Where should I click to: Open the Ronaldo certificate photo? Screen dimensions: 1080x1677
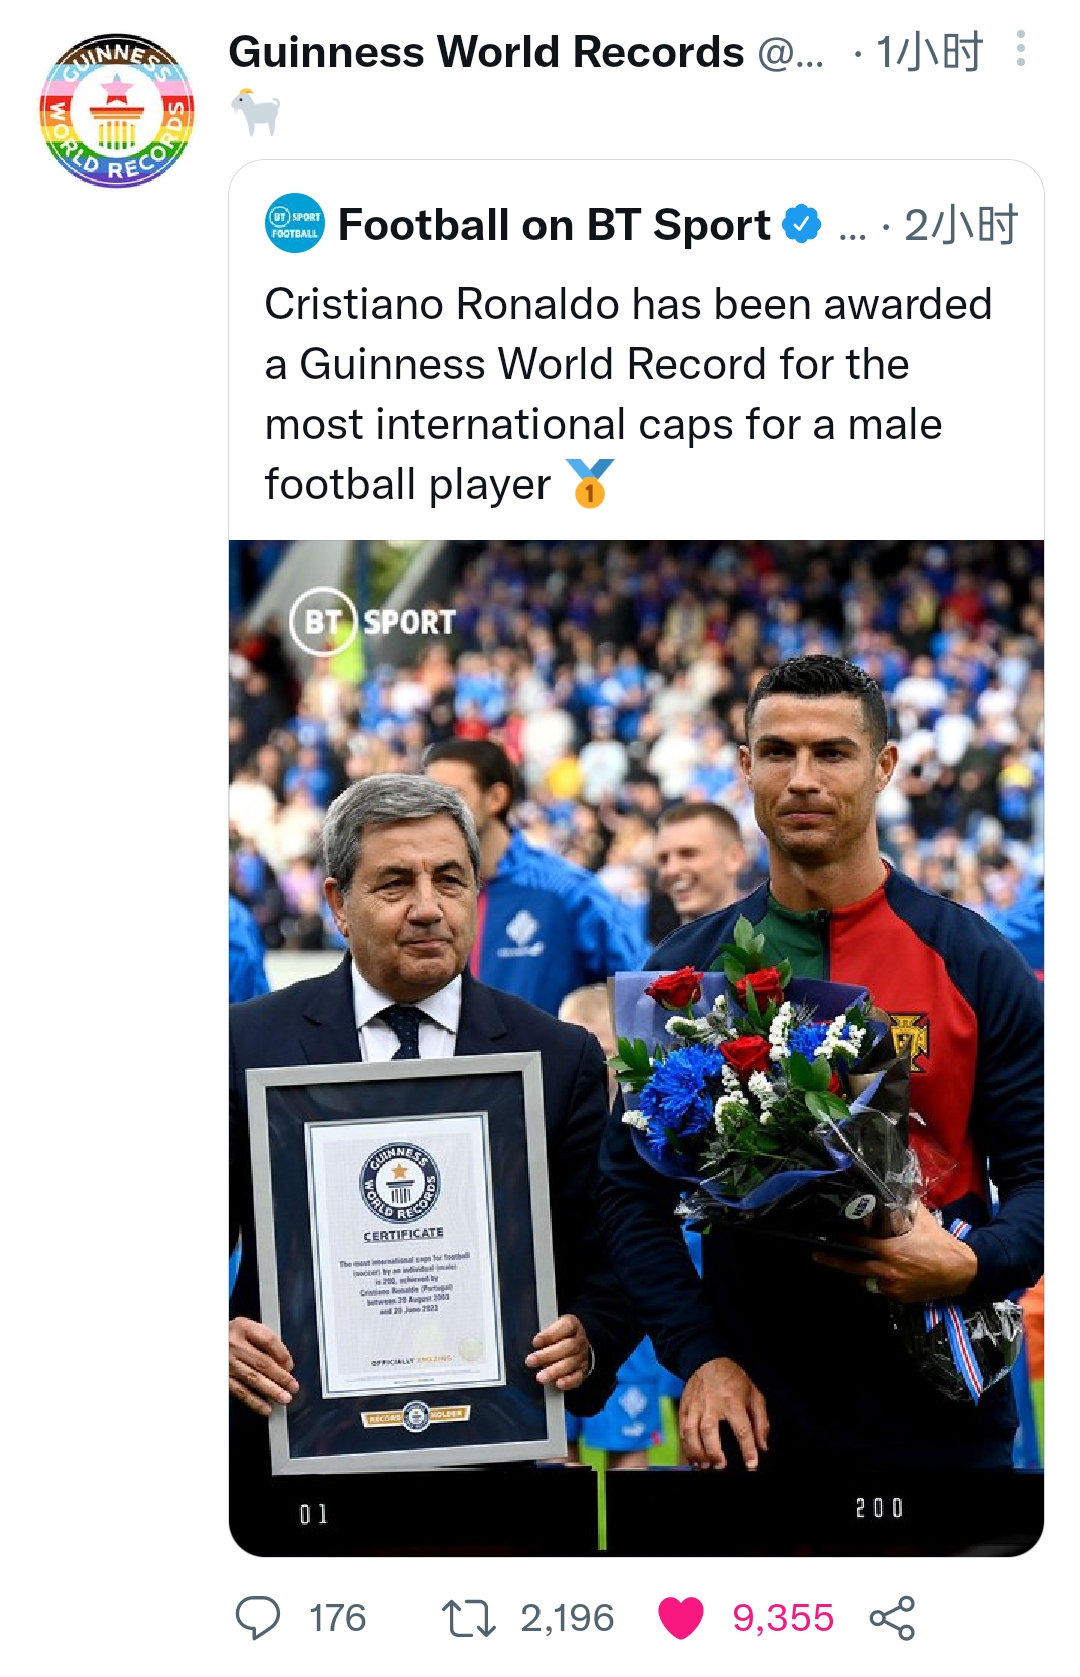click(636, 1048)
